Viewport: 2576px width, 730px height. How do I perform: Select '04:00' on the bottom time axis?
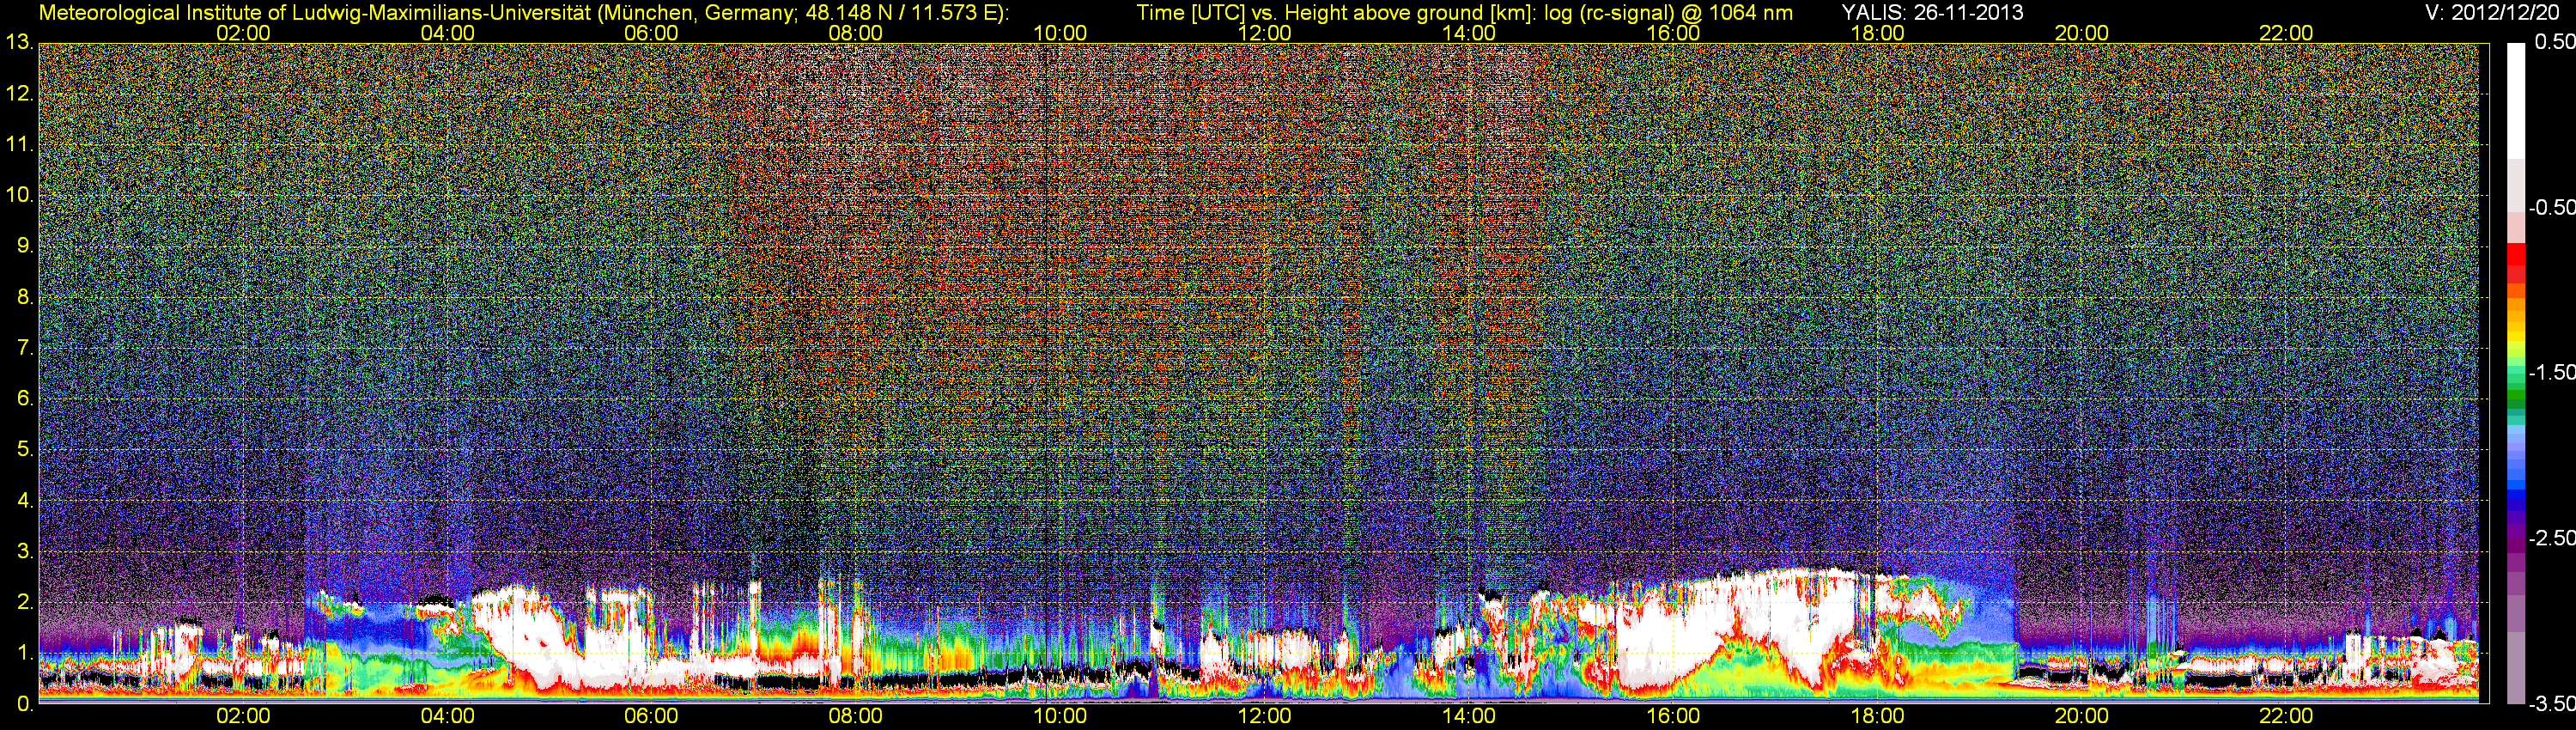tap(447, 717)
